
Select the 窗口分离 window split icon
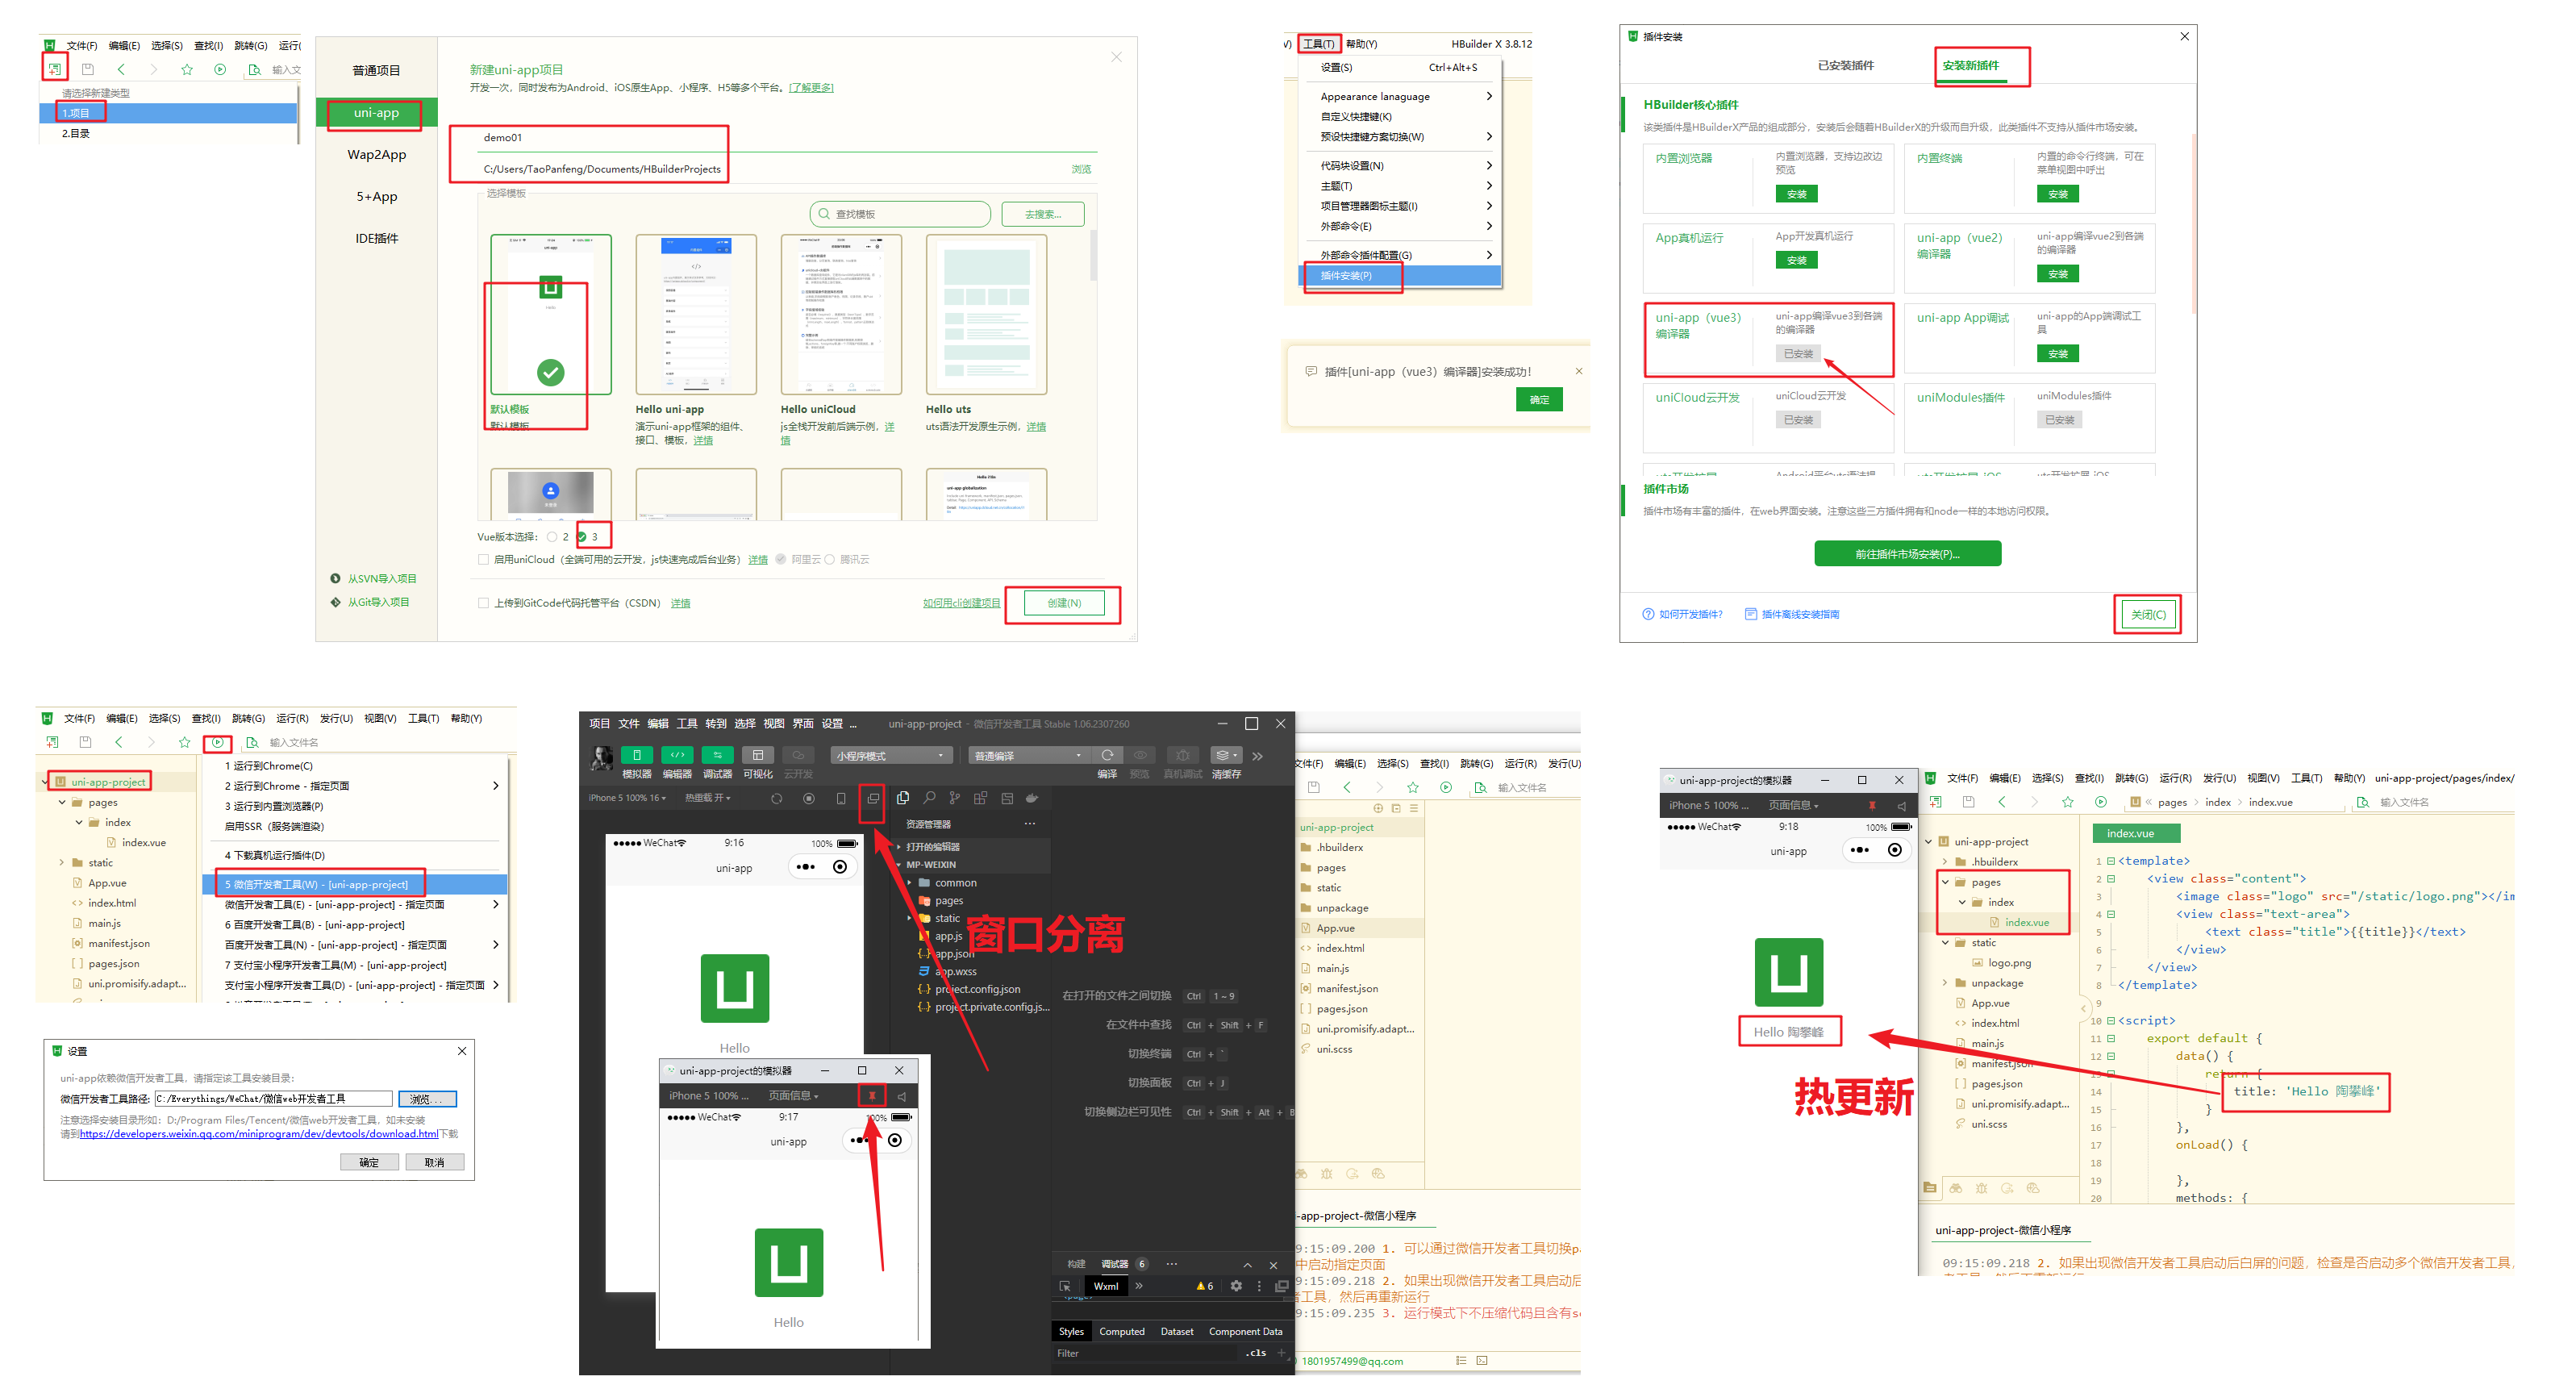[x=870, y=797]
